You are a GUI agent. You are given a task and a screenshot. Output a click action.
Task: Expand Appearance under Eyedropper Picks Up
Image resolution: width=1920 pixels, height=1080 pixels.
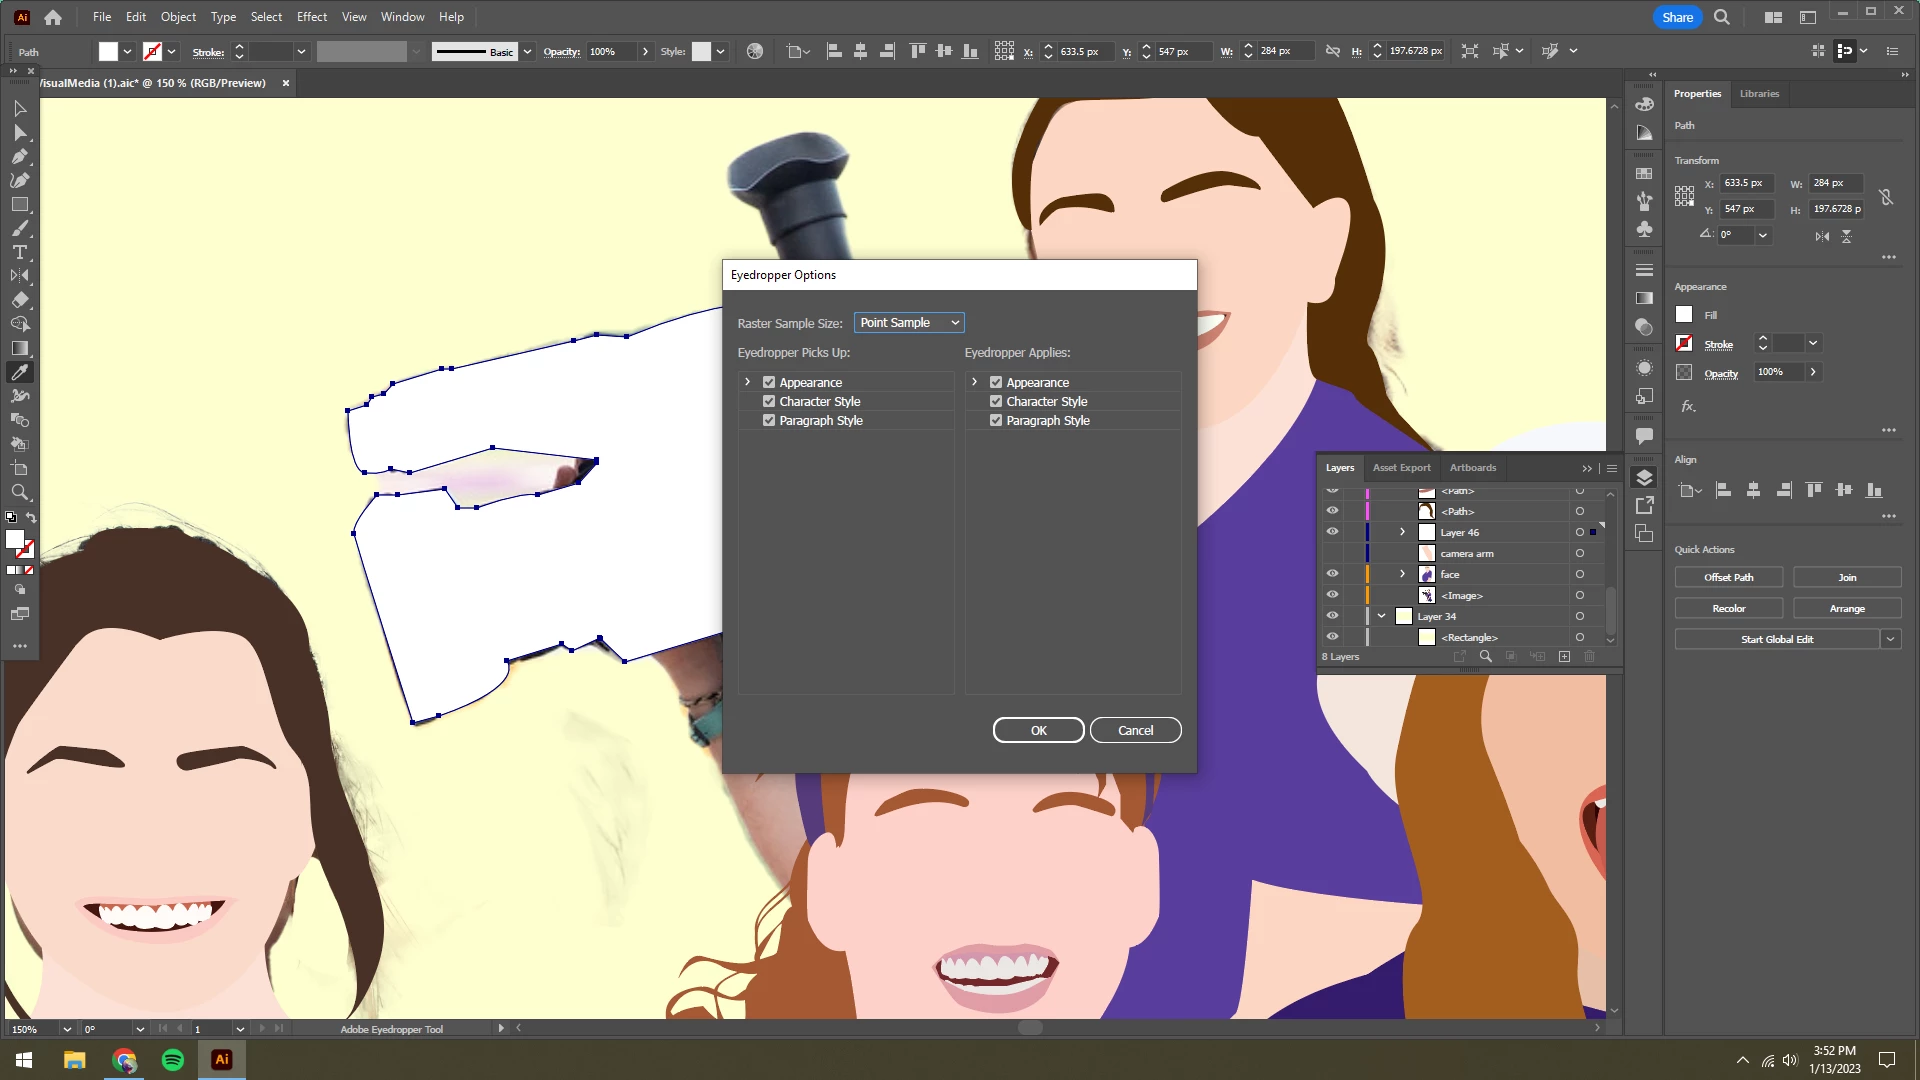click(747, 382)
